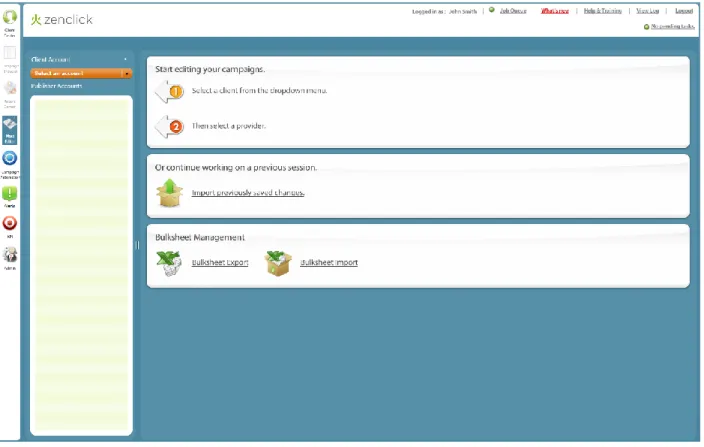Collapse the Client Account panel arrow
Screen dimensions: 704x447
point(125,59)
